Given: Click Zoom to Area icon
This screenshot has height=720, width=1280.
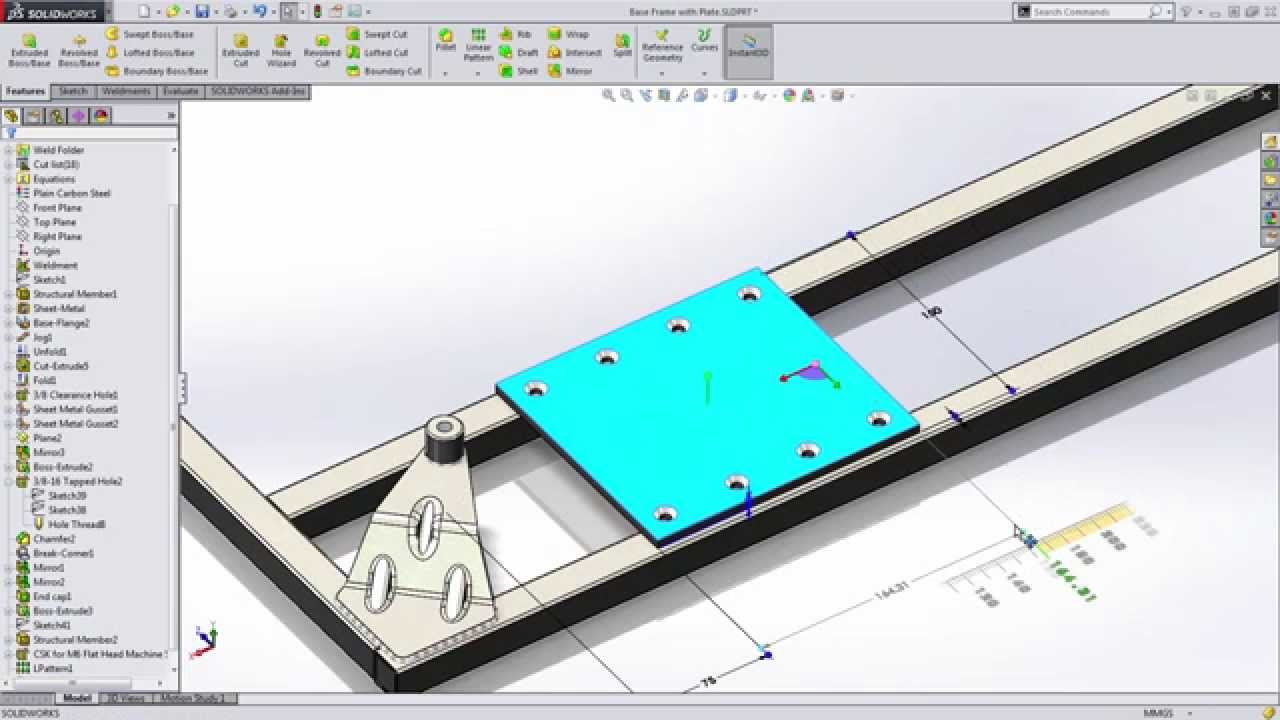Looking at the screenshot, I should (627, 96).
